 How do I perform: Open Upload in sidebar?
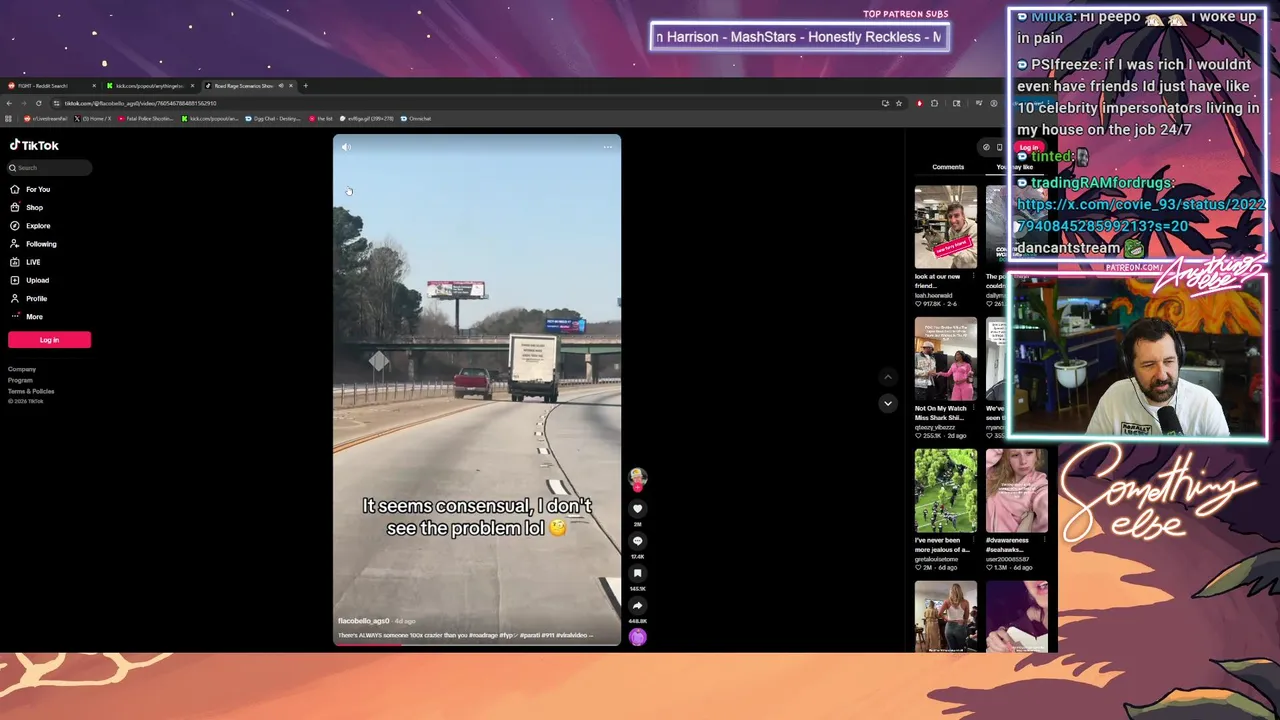(x=29, y=280)
